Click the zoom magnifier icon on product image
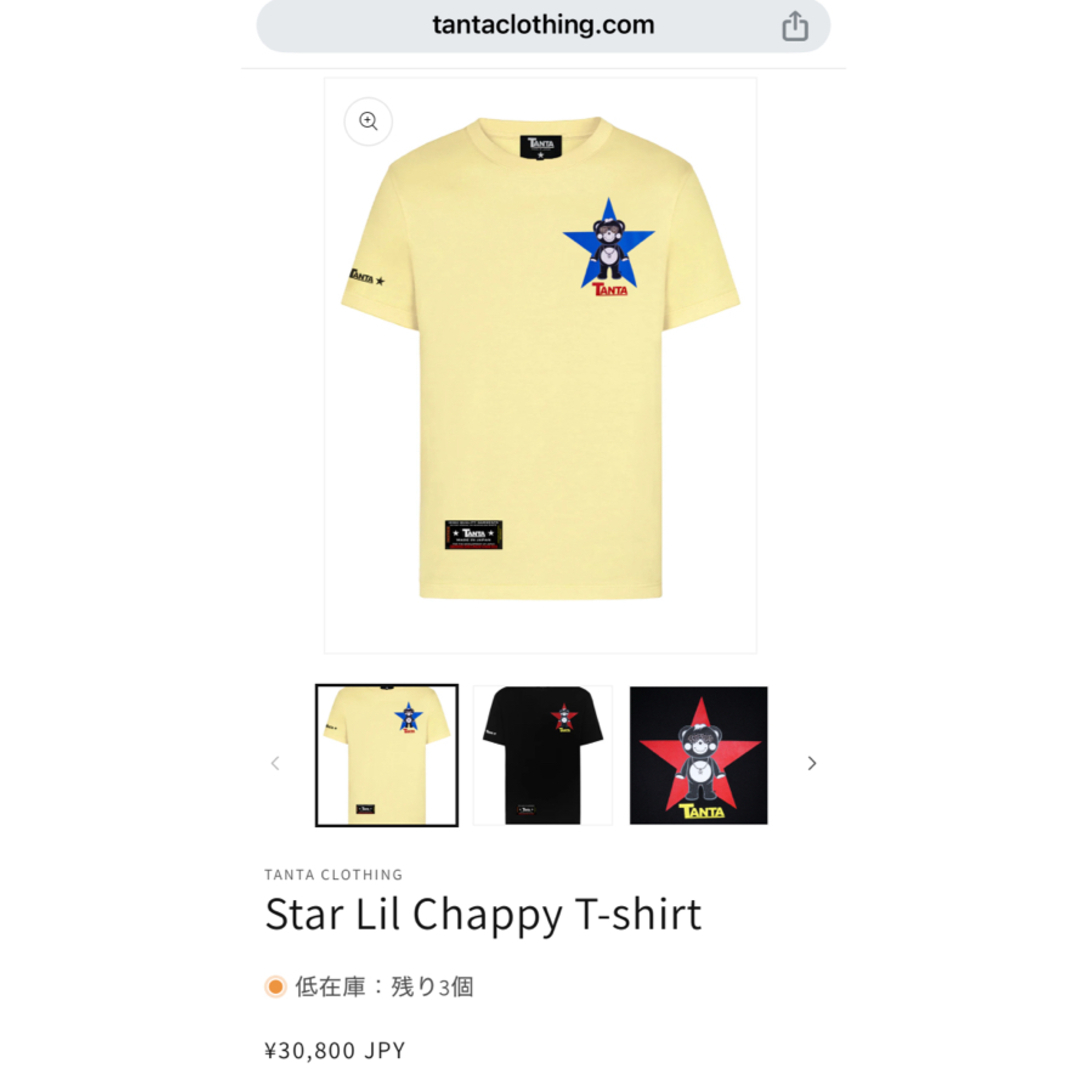Image resolution: width=1080 pixels, height=1080 pixels. 368,122
